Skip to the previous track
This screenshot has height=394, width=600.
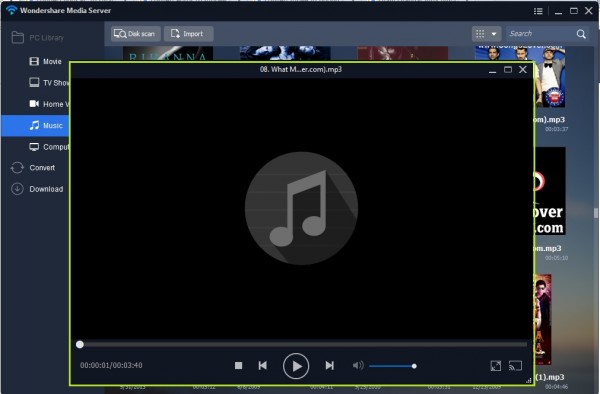(x=262, y=366)
